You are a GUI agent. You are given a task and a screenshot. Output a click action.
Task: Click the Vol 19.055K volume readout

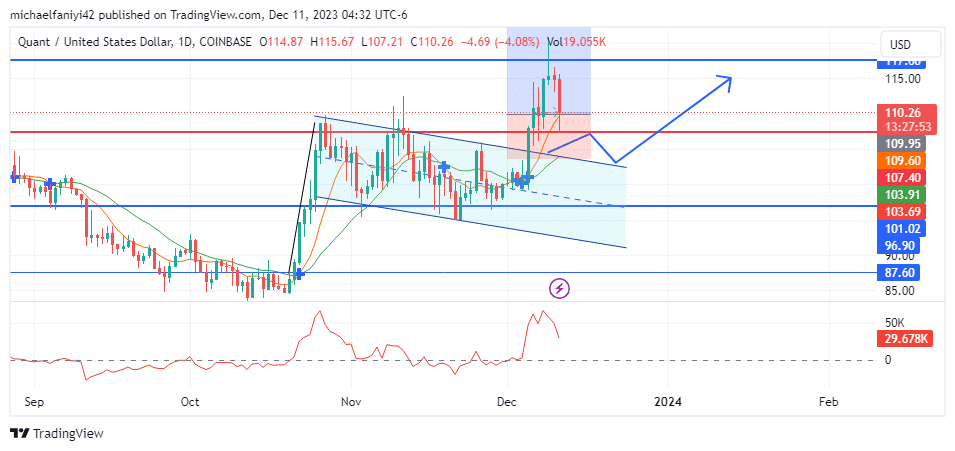click(576, 42)
